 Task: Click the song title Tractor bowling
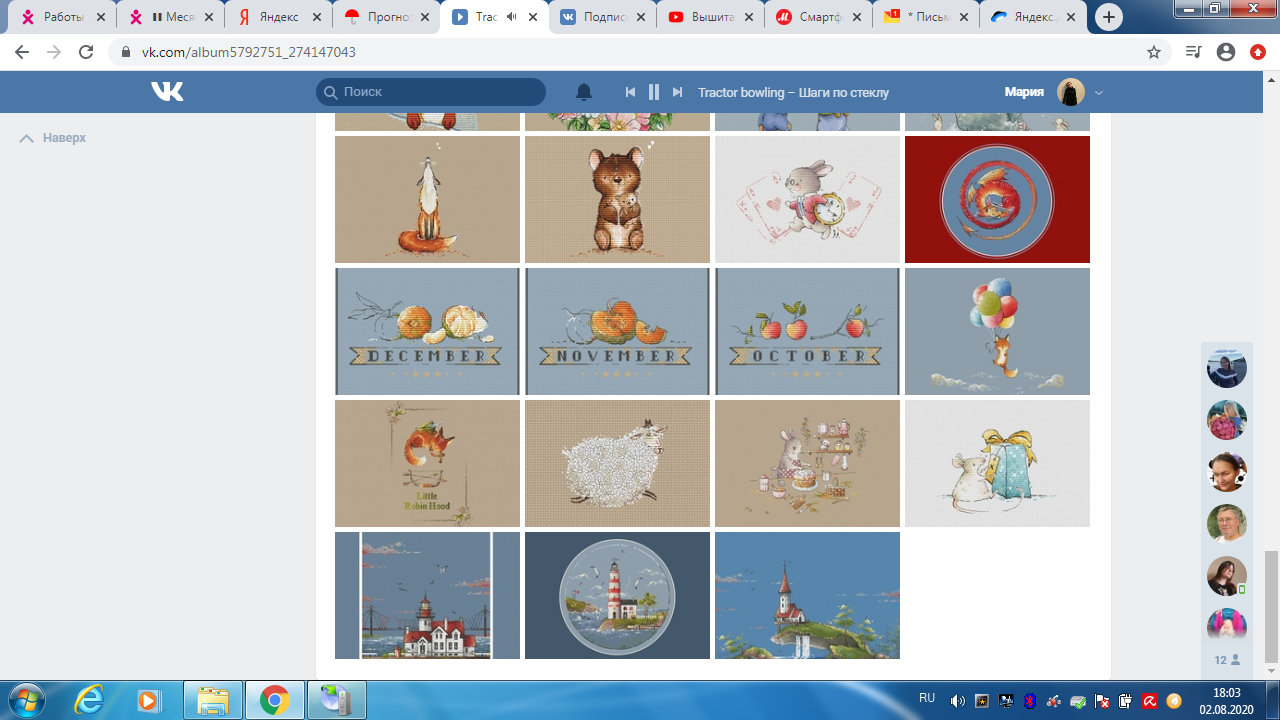click(793, 92)
